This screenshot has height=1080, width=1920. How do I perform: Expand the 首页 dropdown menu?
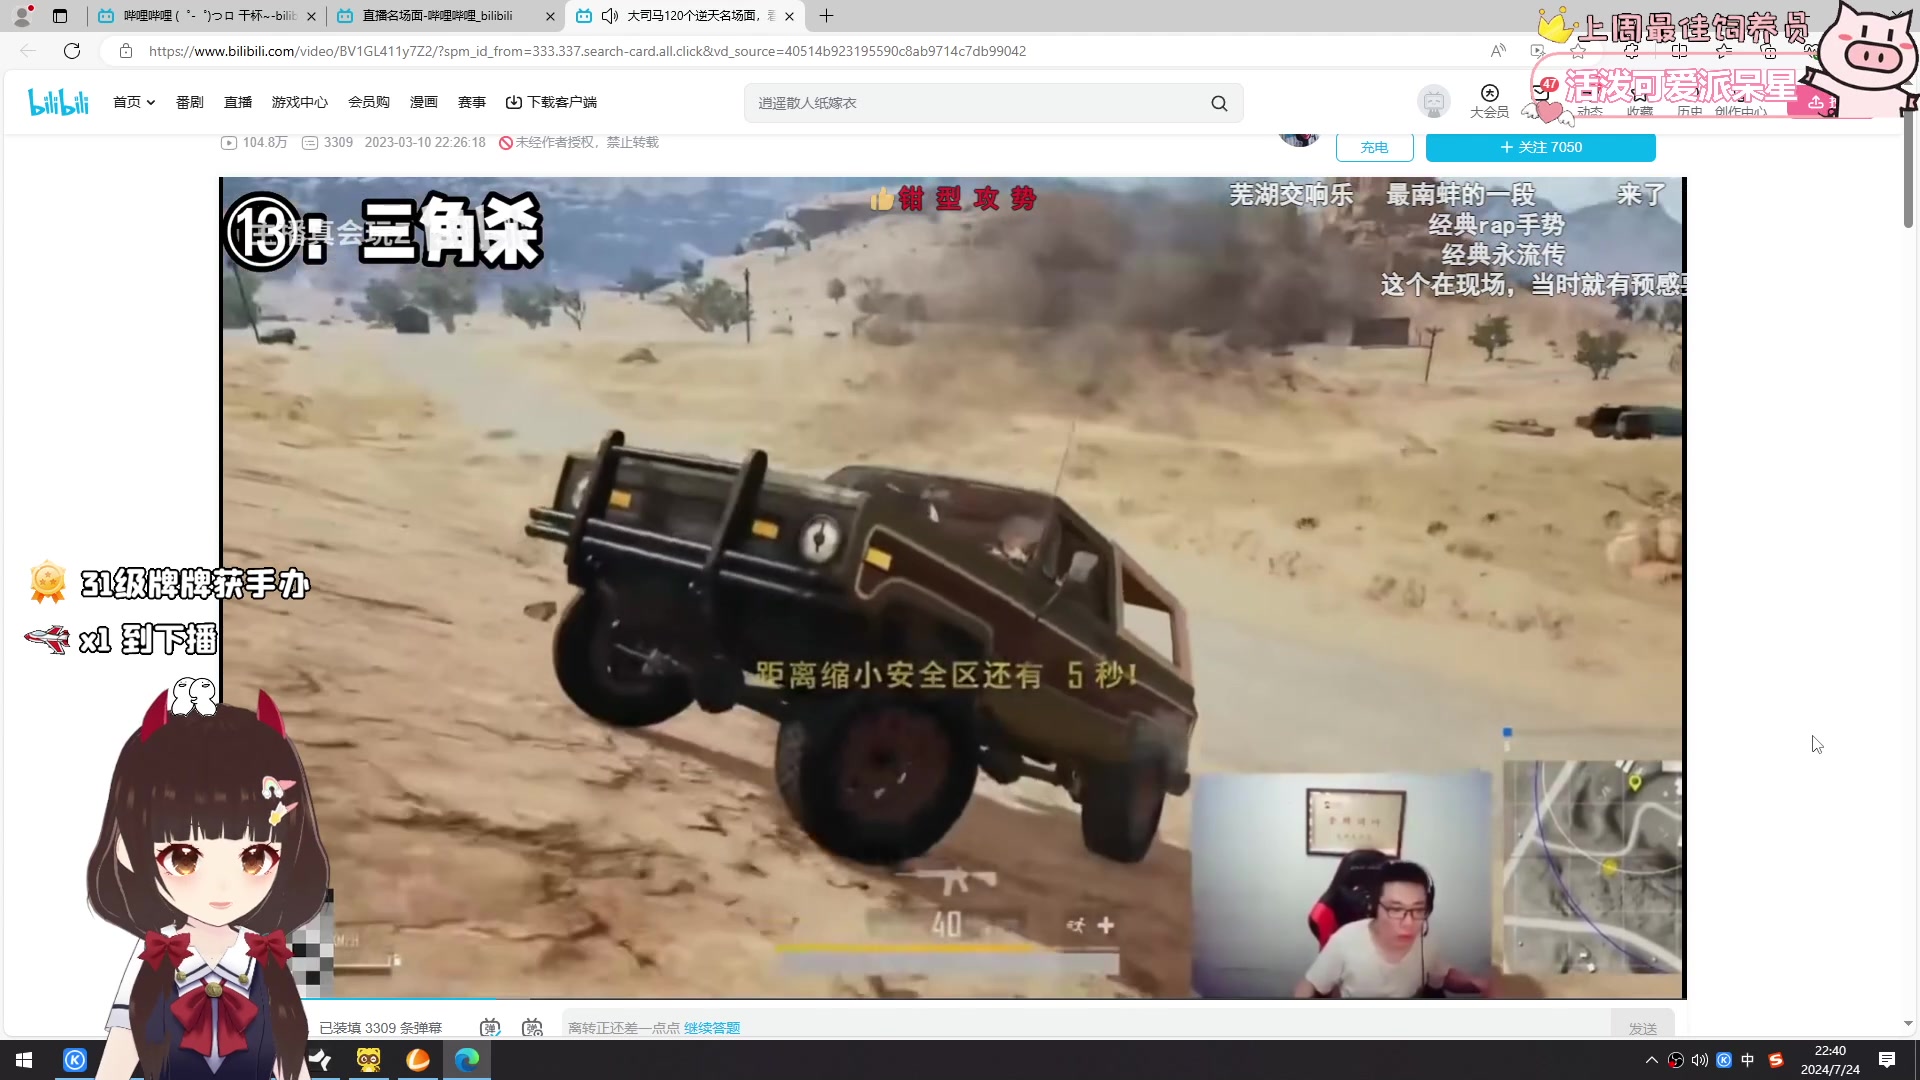coord(134,102)
